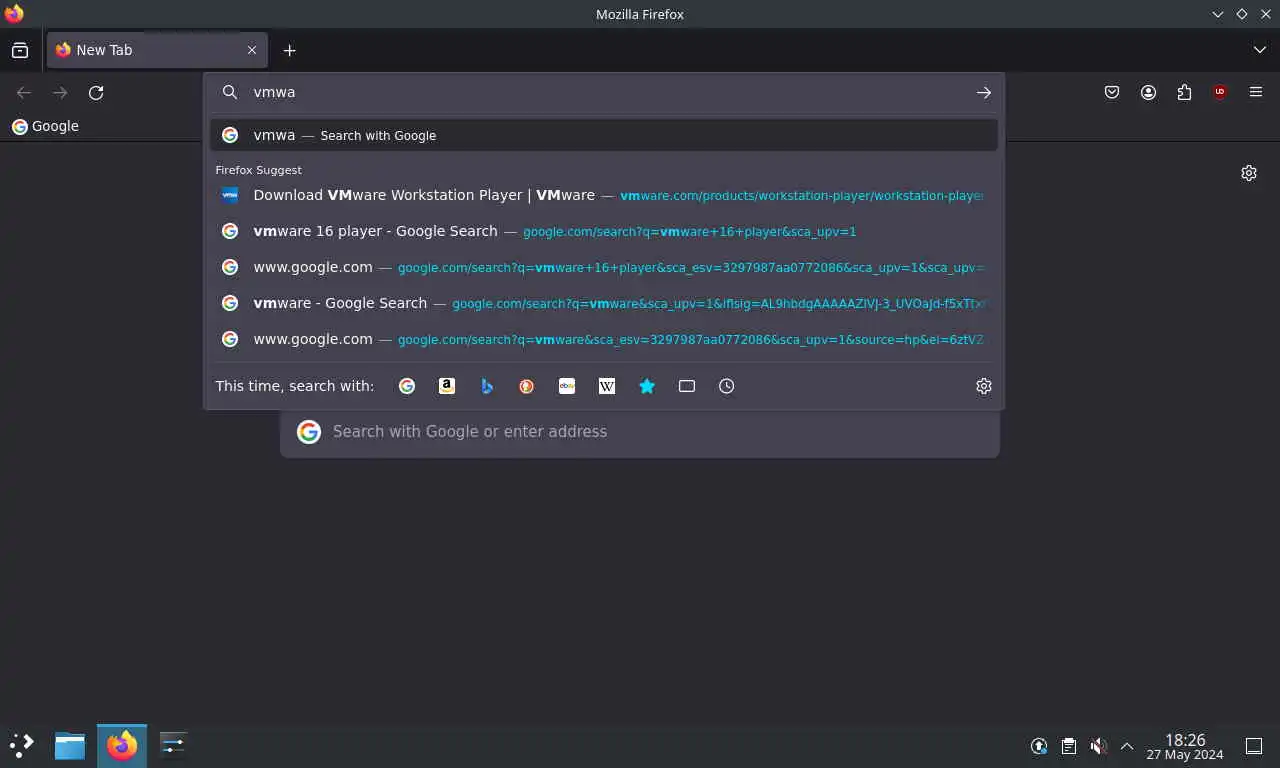Choose 'vmwa — Search with Google' suggestion
Screen dimensions: 1280x768
[604, 135]
